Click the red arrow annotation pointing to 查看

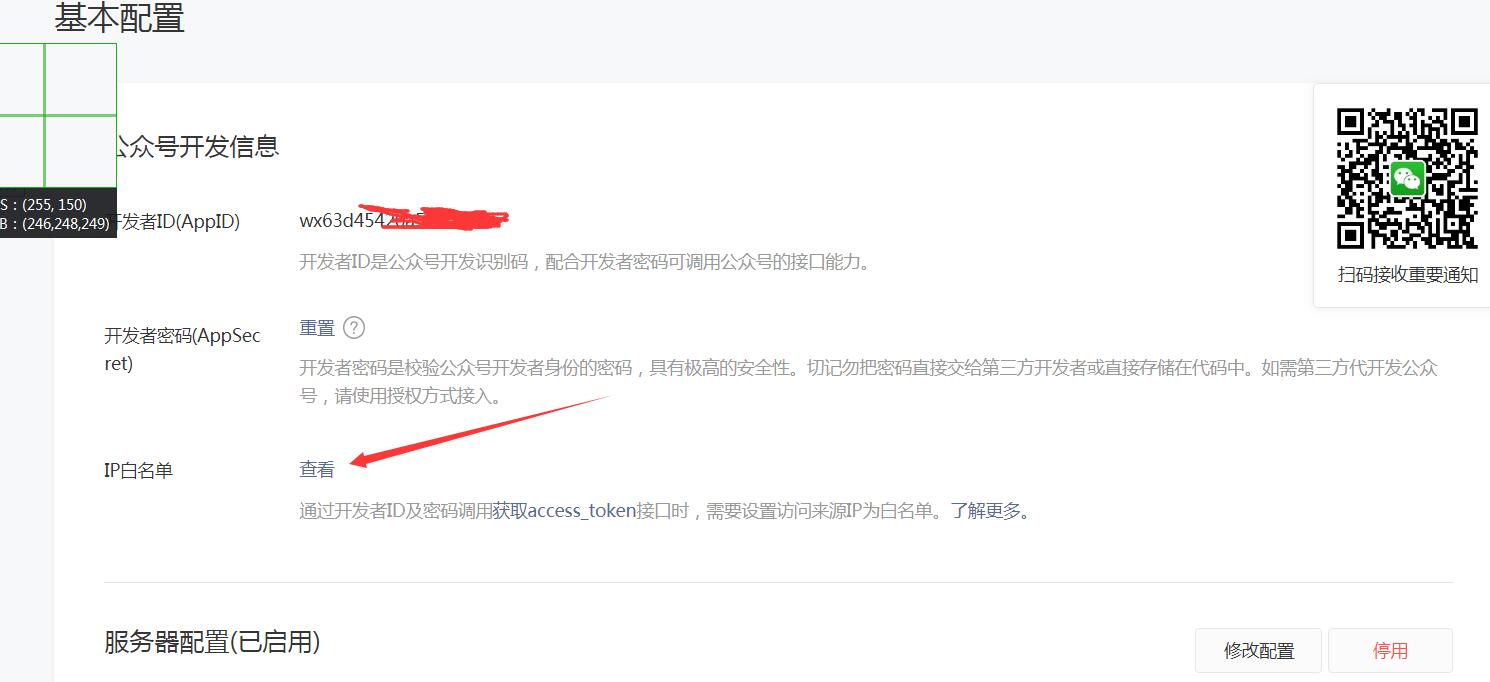pos(478,431)
